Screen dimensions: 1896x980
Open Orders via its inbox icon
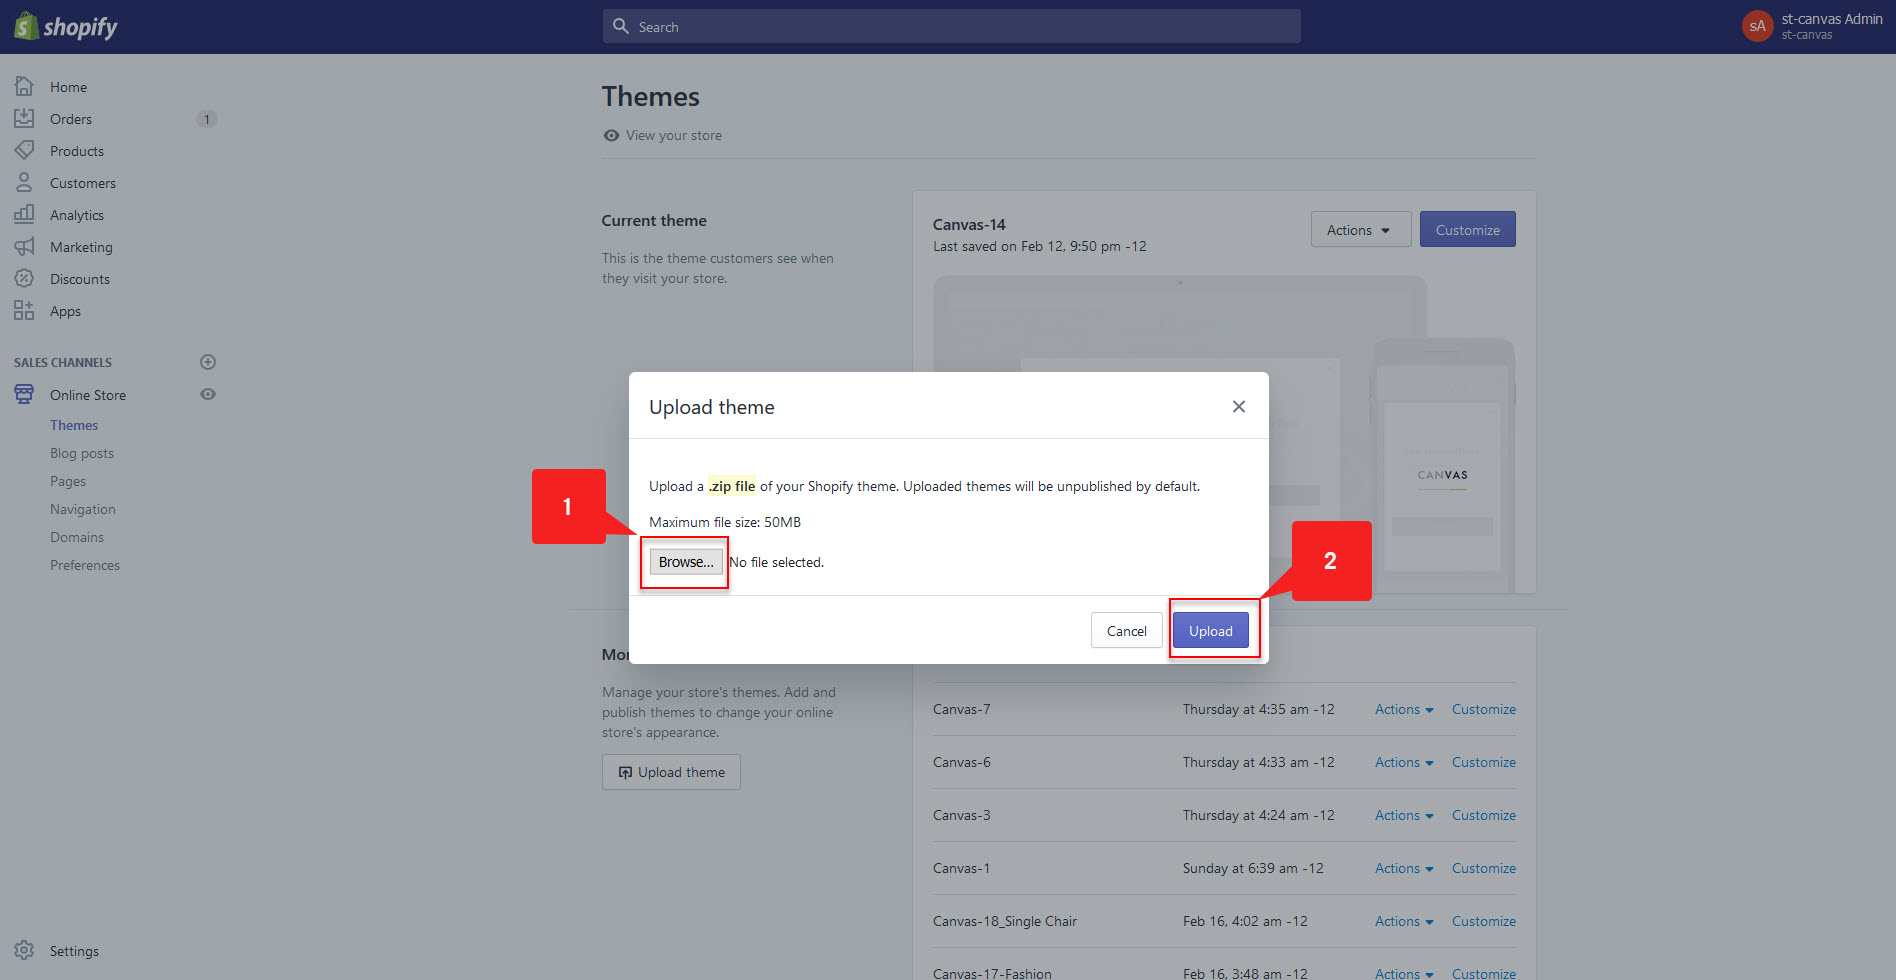click(x=24, y=119)
